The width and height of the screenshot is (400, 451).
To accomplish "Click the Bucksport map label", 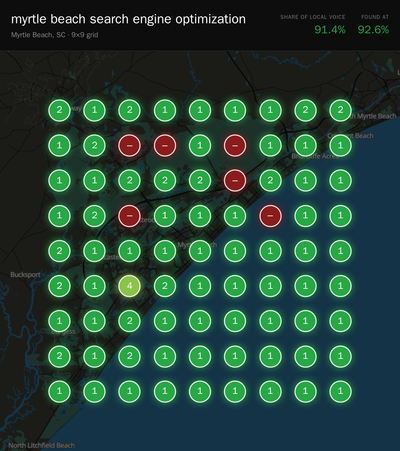I will tap(25, 275).
